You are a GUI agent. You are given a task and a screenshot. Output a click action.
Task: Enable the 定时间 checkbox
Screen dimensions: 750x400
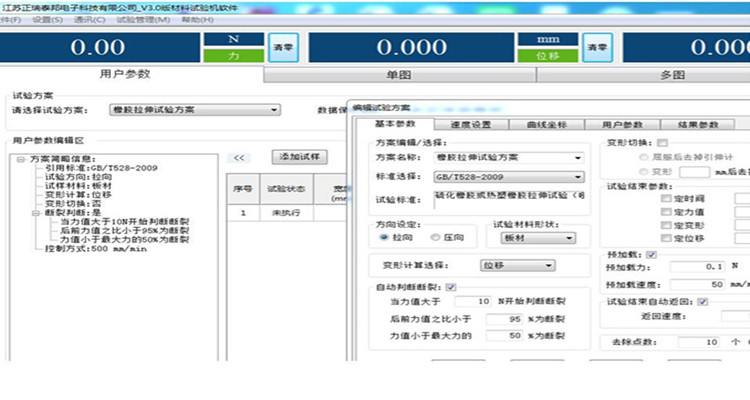[667, 199]
